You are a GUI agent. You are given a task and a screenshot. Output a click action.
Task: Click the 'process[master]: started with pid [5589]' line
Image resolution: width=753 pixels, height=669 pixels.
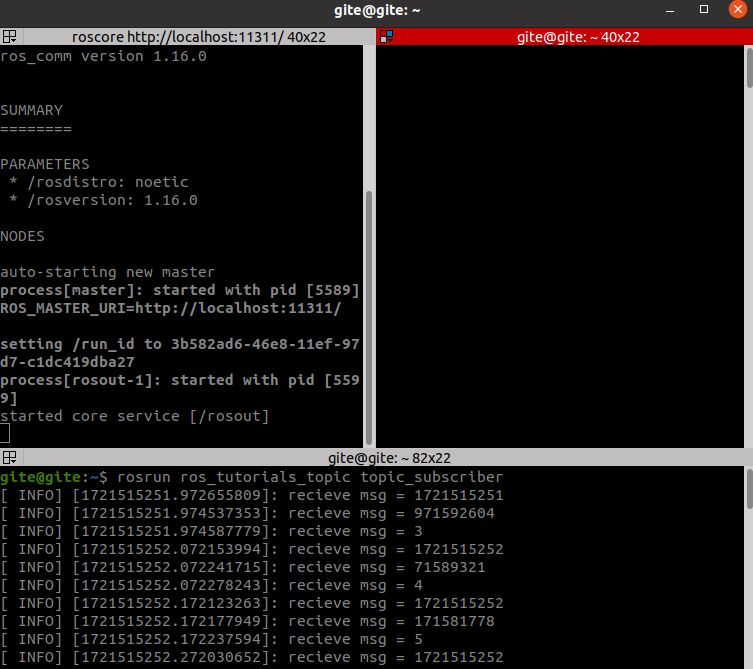[x=180, y=290]
